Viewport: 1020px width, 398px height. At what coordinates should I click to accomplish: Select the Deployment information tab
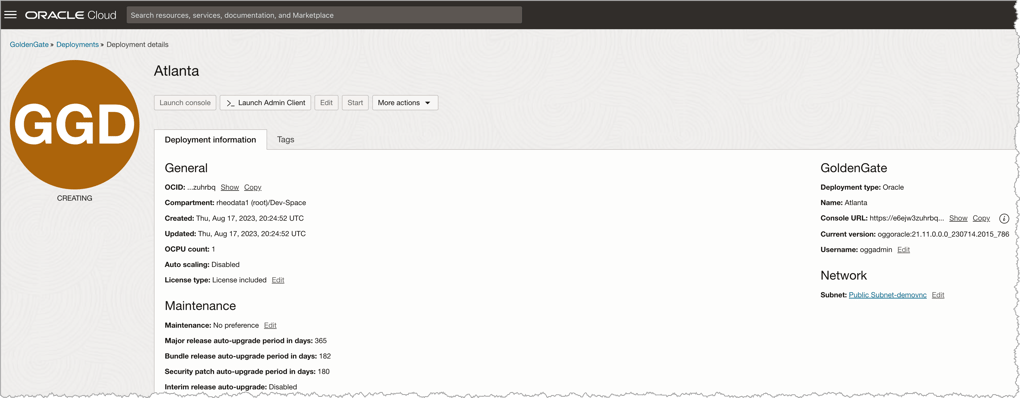[x=210, y=140]
